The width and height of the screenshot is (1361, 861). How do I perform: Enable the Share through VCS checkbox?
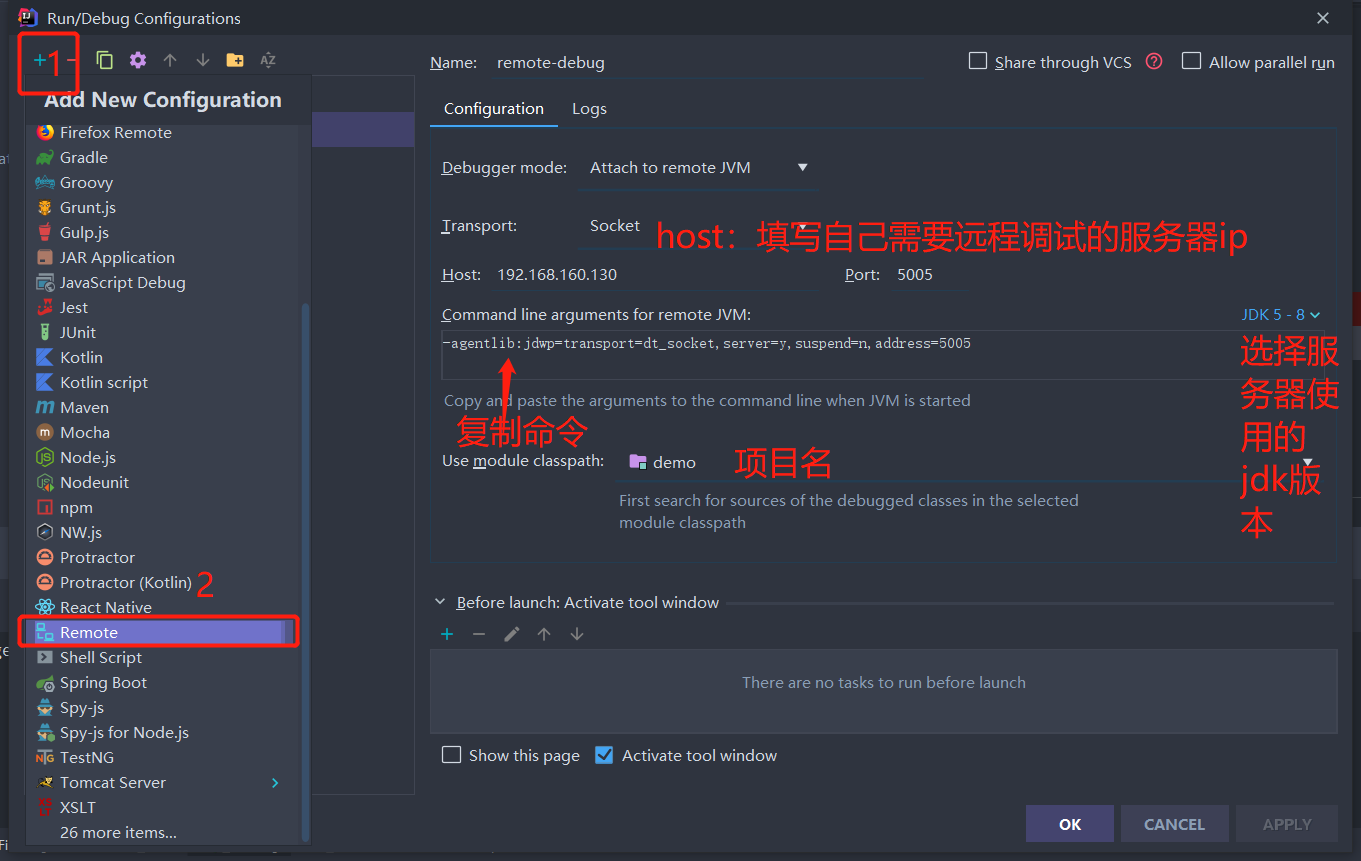click(977, 61)
